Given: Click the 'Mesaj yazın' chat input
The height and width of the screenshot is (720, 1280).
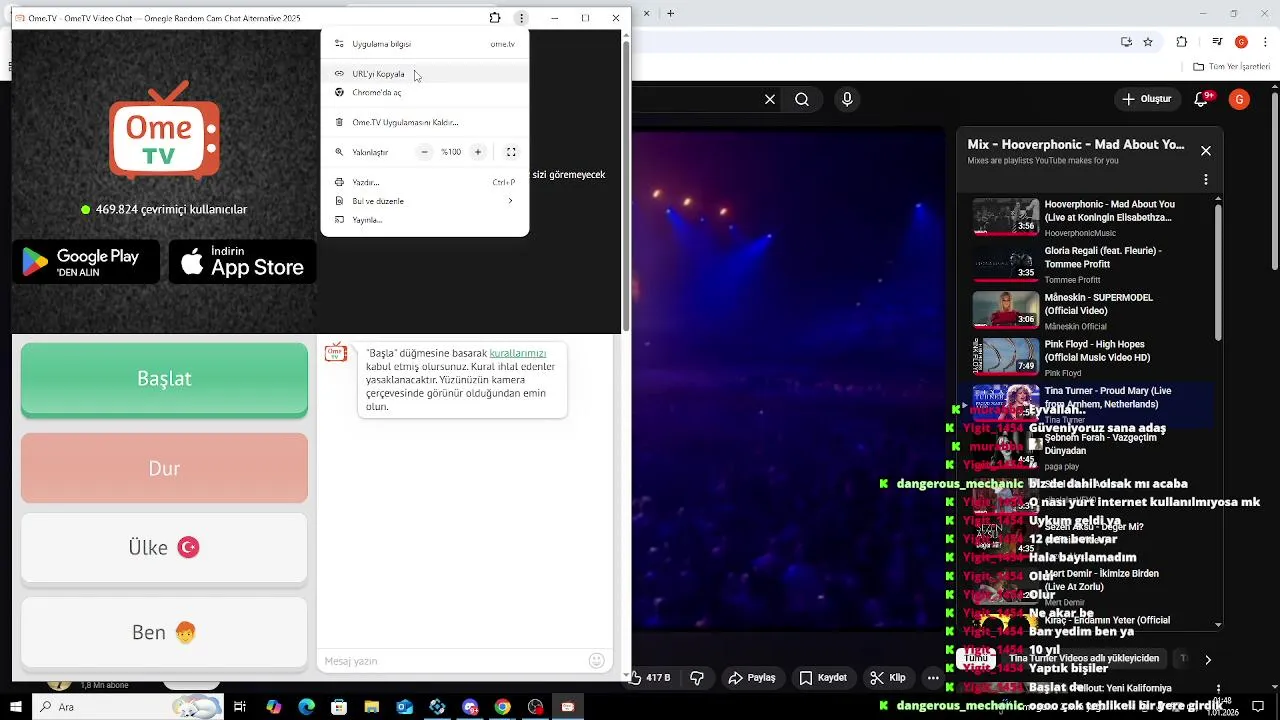Looking at the screenshot, I should click(x=453, y=661).
